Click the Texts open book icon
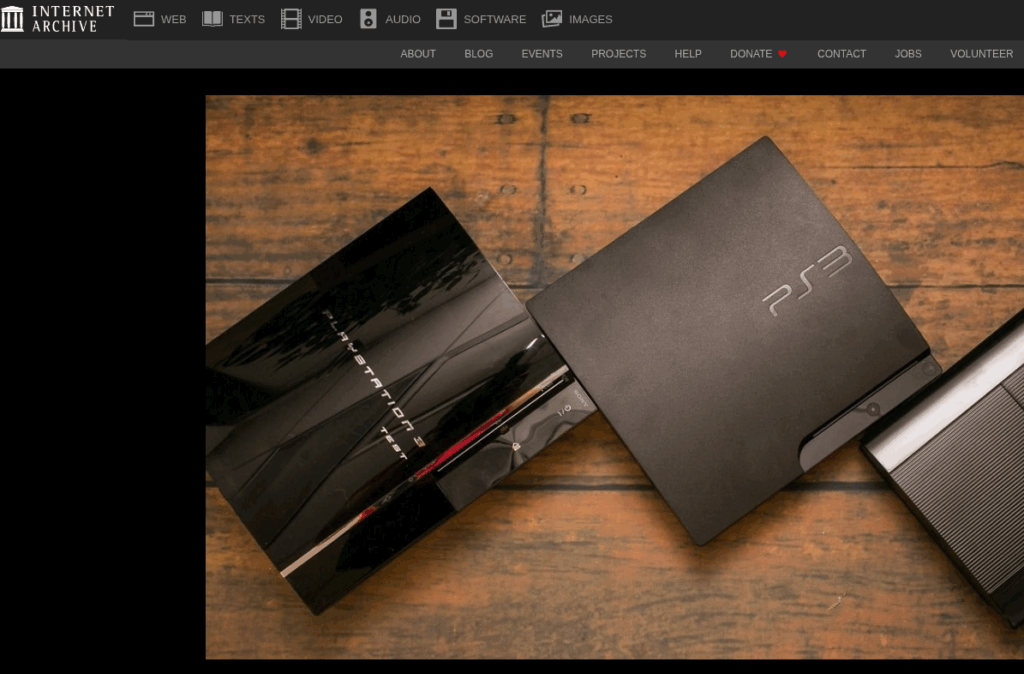The width and height of the screenshot is (1024, 674). coord(212,19)
